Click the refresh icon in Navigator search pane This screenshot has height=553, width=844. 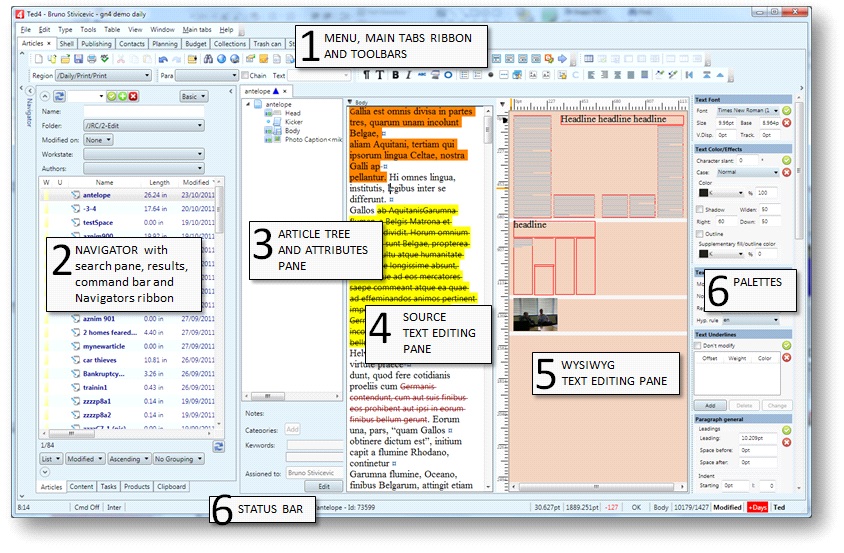[59, 96]
